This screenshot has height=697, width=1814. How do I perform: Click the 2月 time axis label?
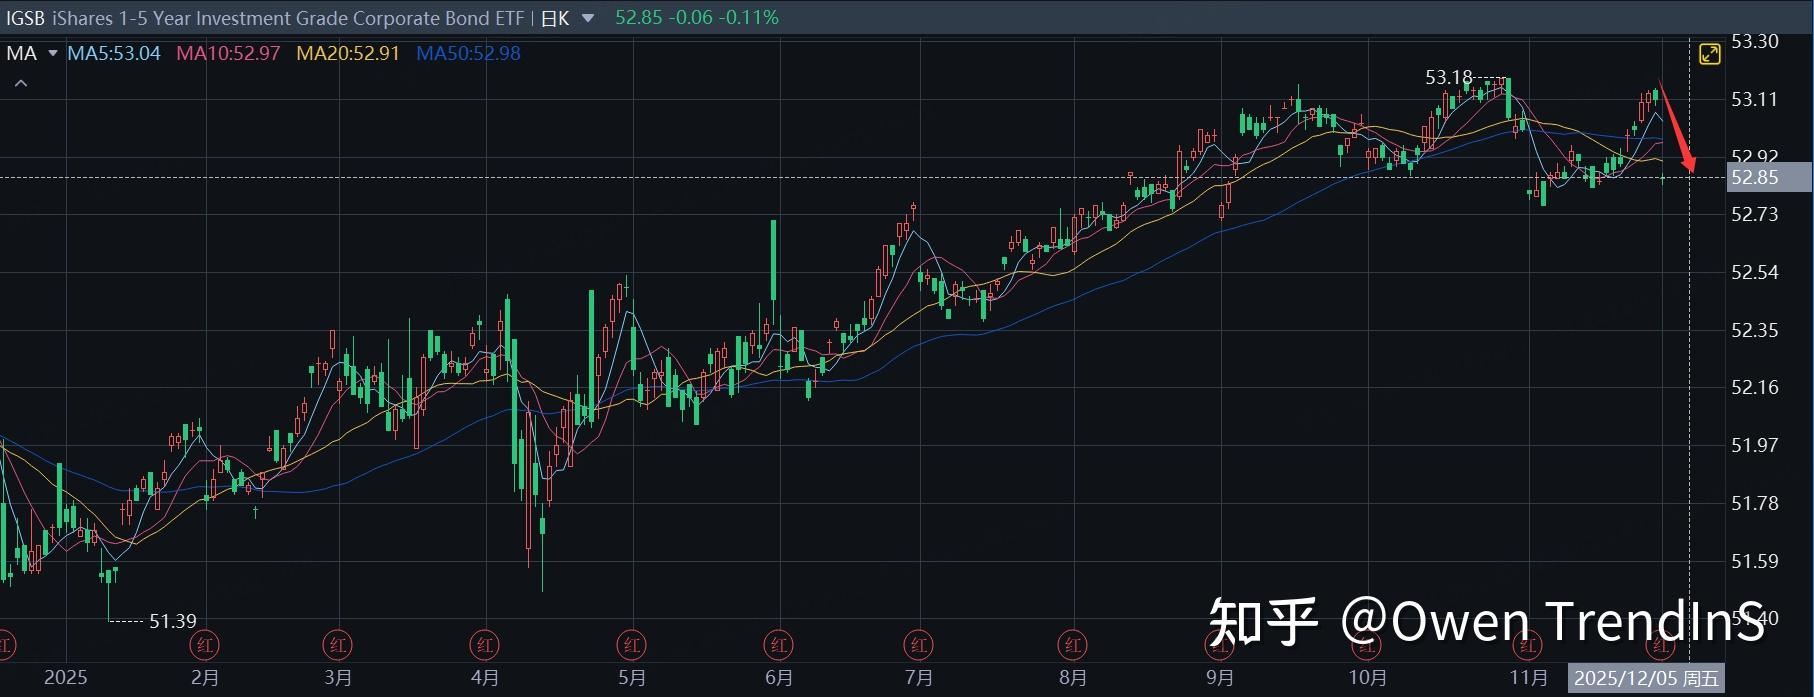pos(205,678)
